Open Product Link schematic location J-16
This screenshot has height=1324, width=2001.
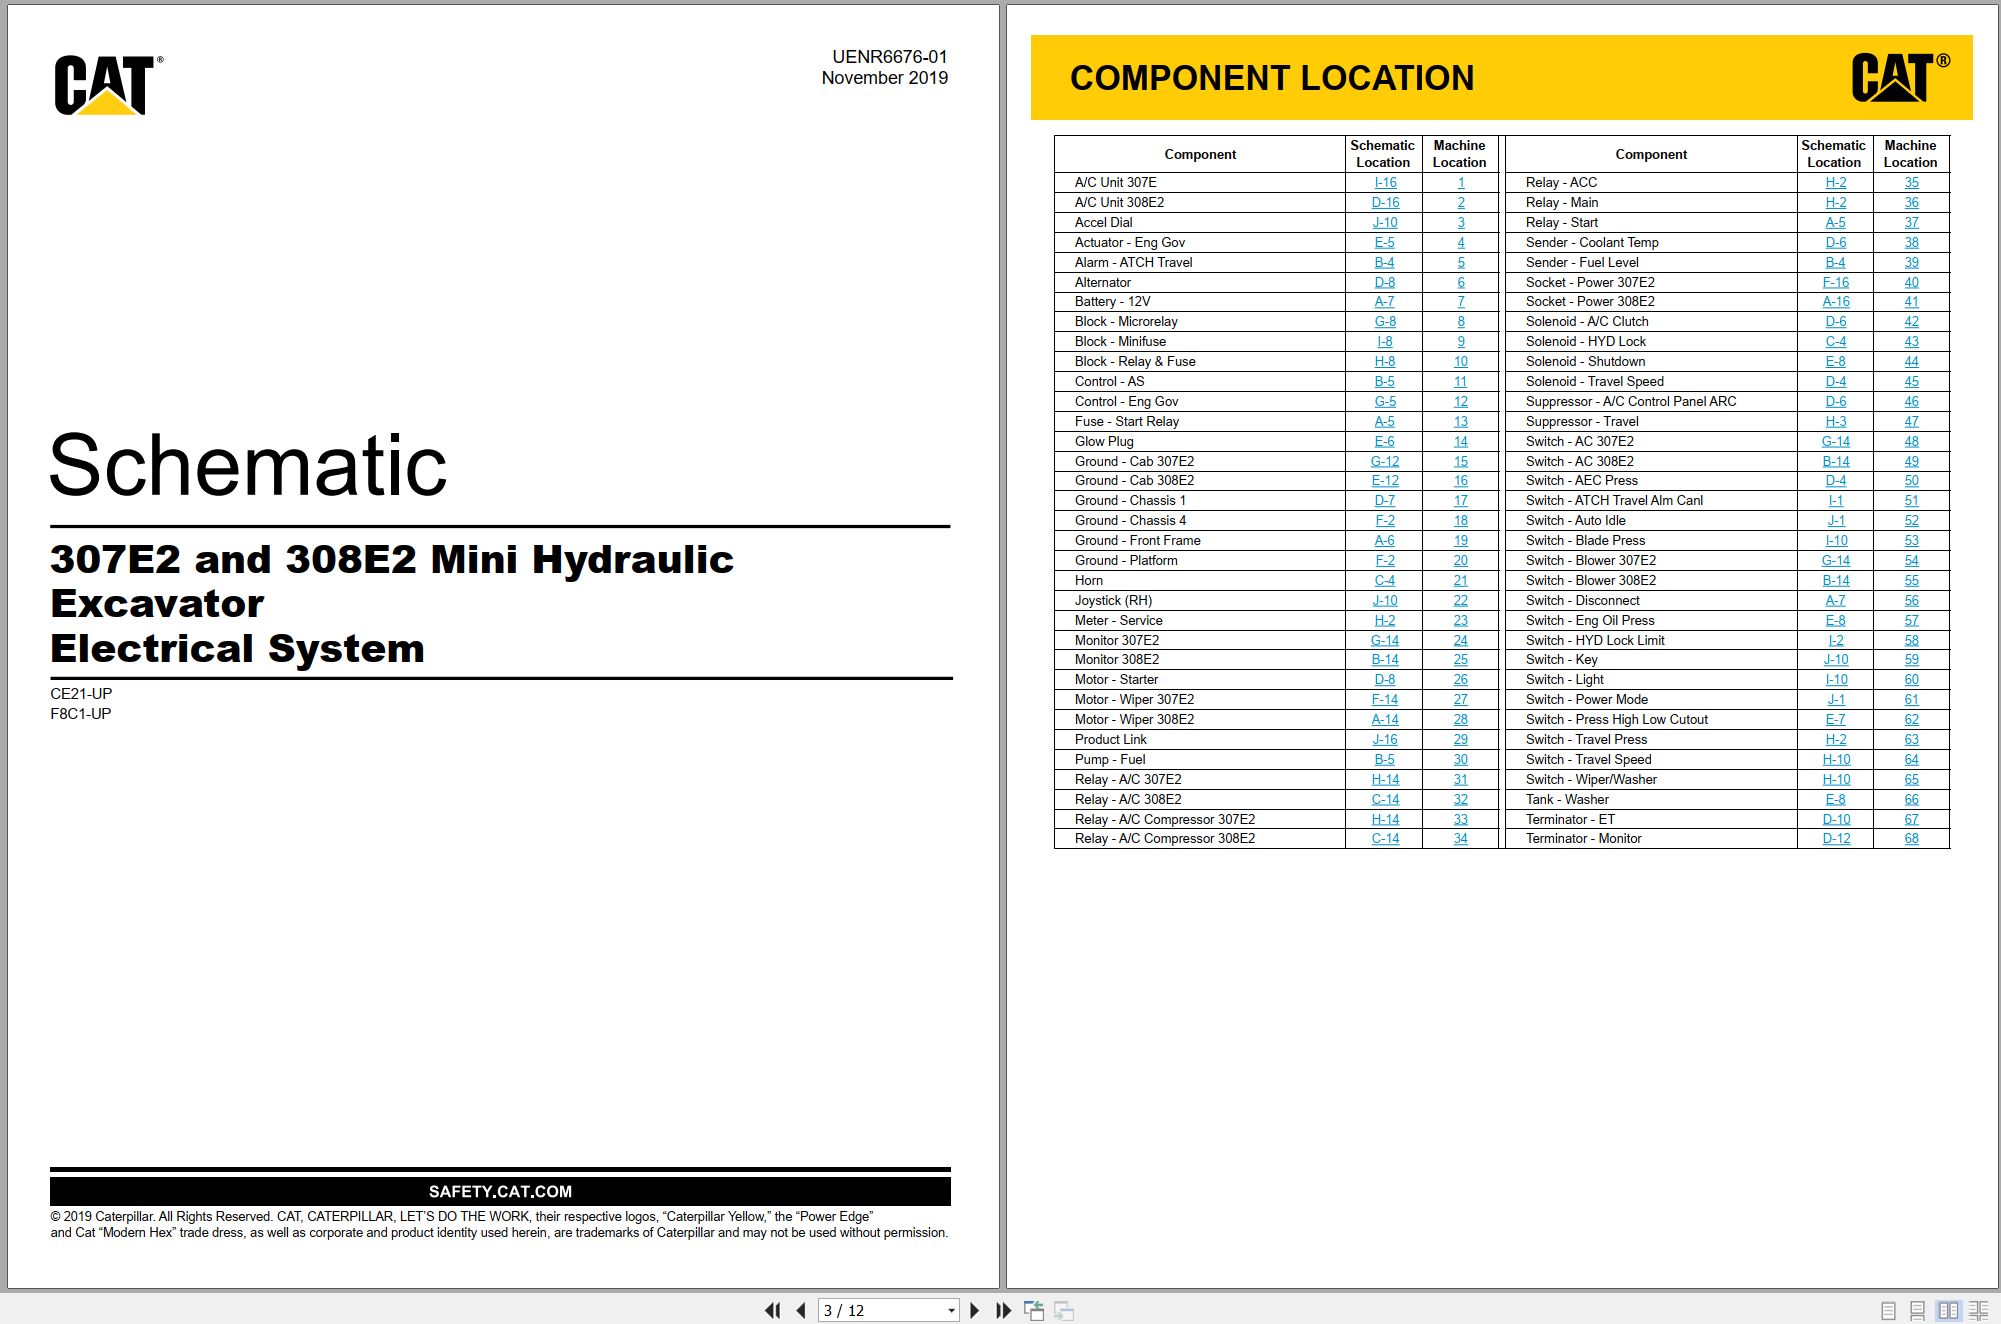1385,739
